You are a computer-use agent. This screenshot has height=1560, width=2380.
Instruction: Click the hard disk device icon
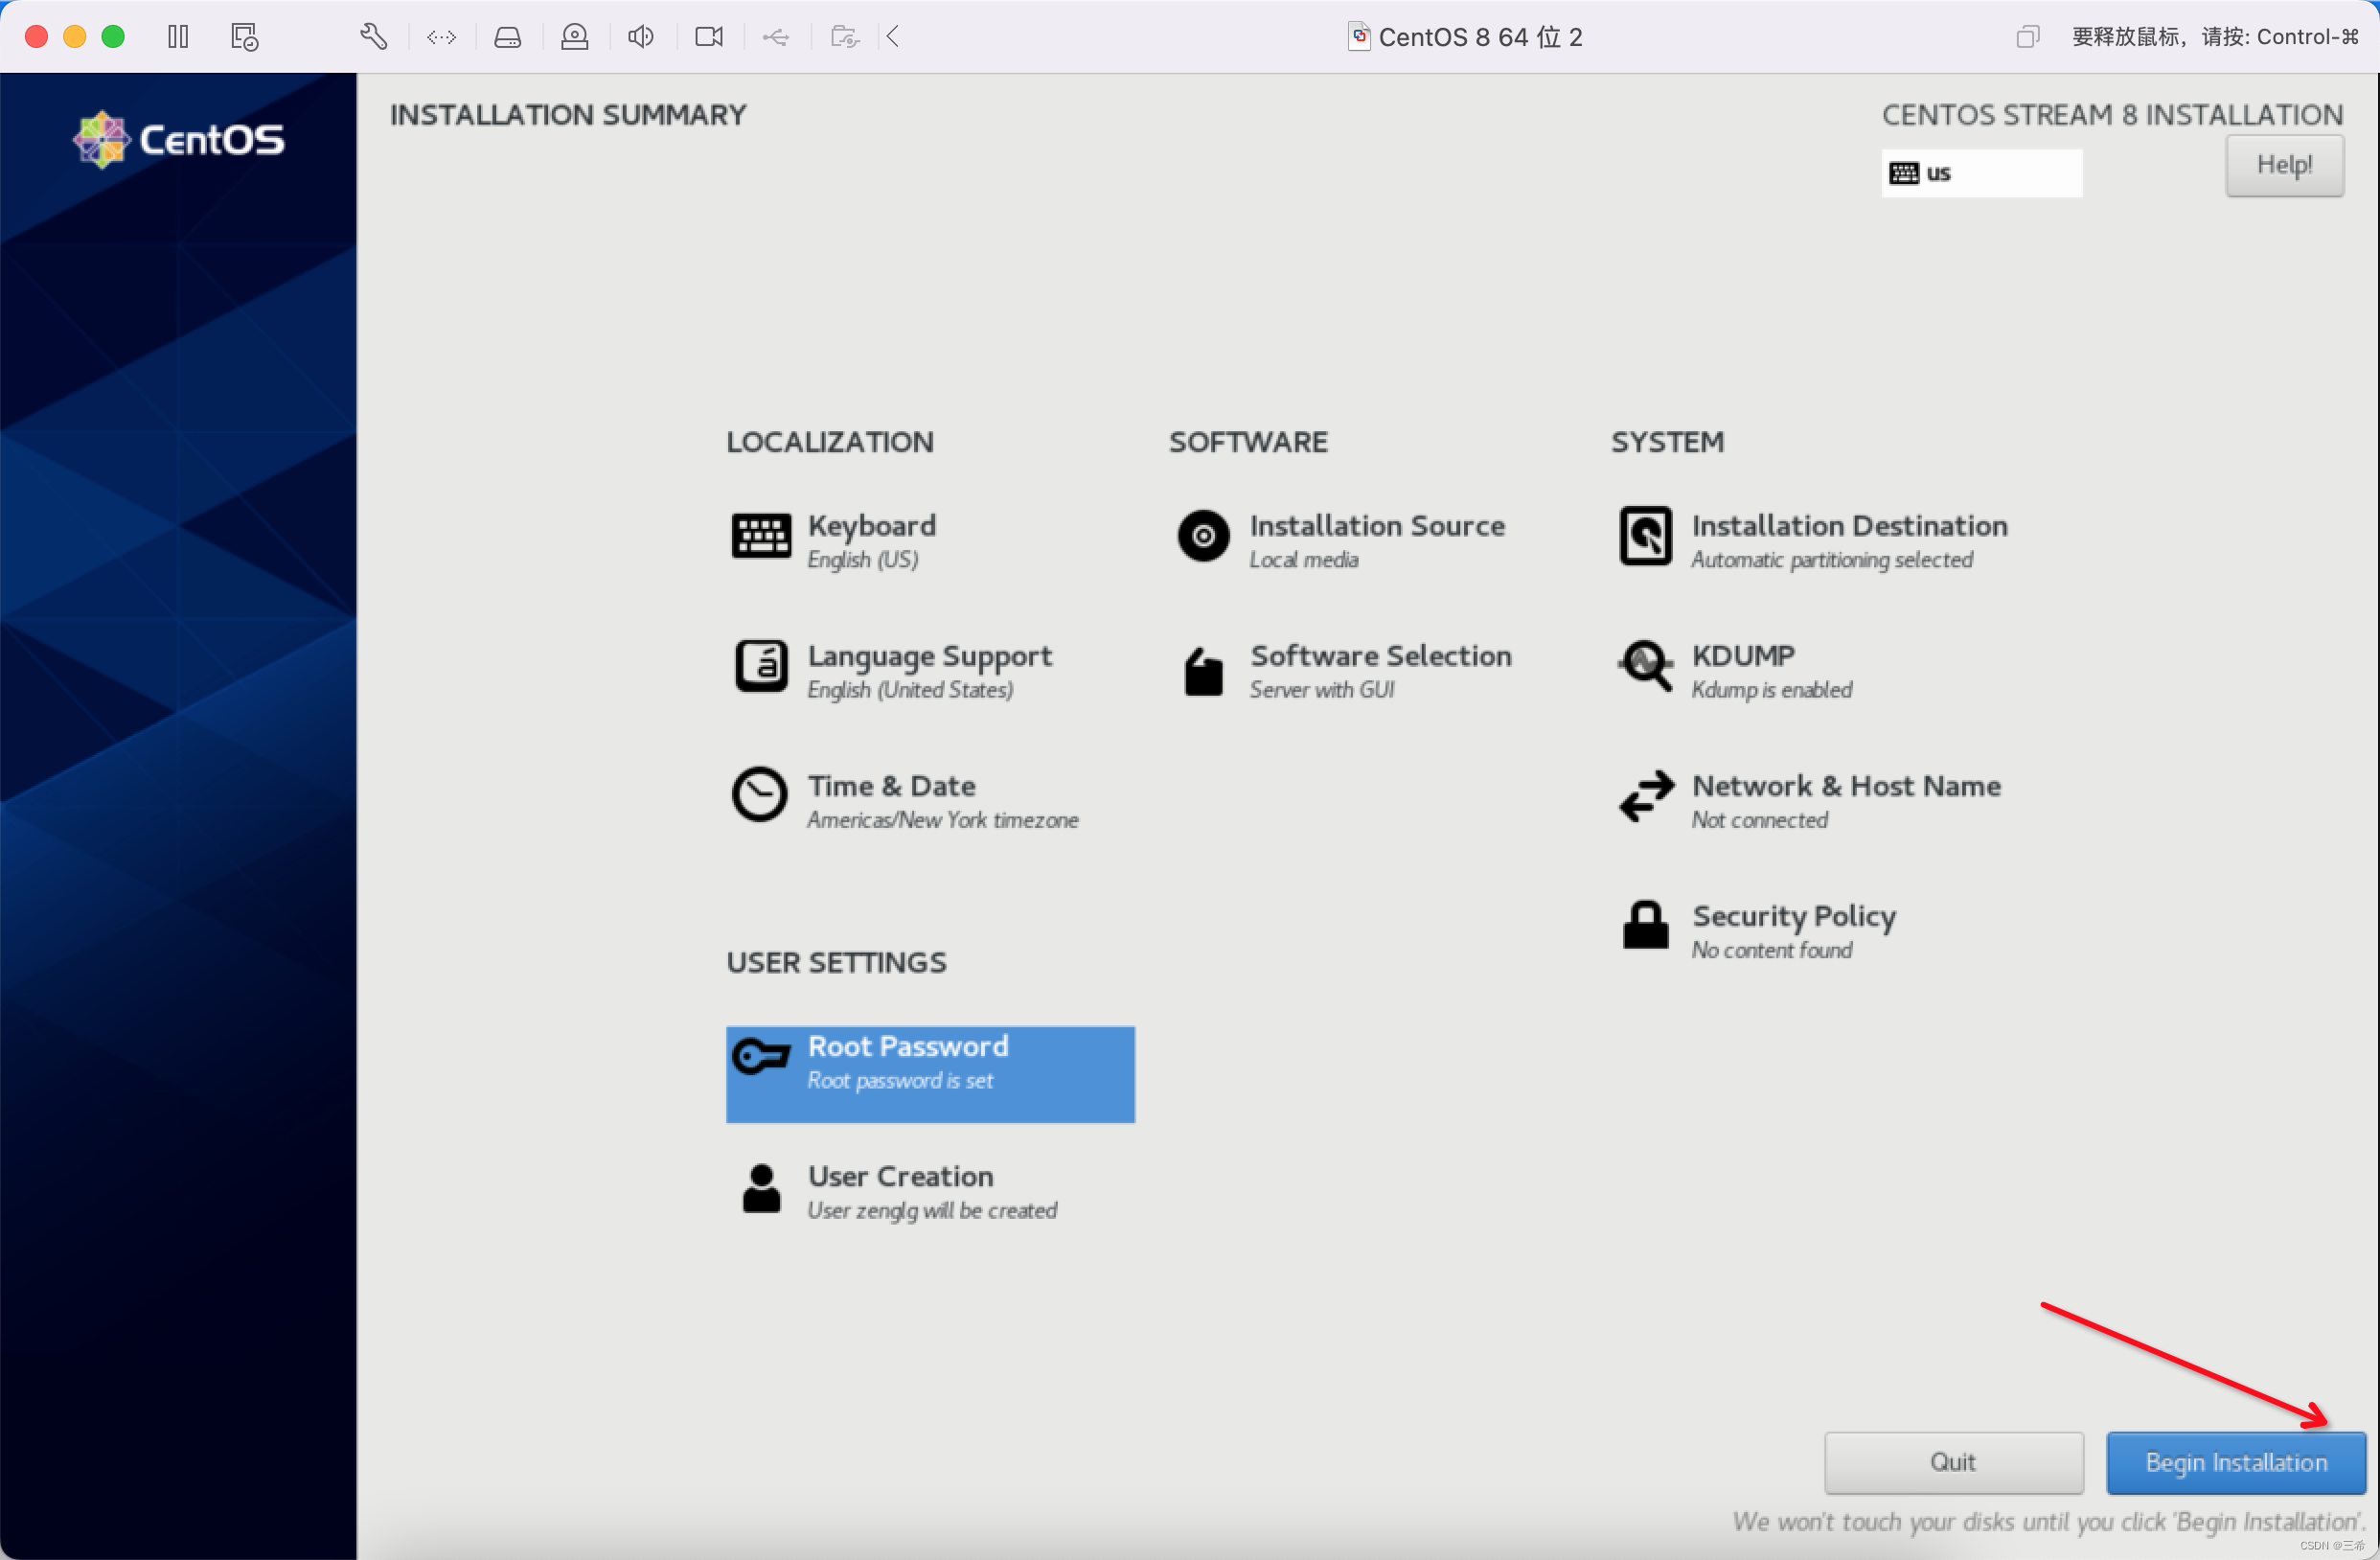(507, 36)
